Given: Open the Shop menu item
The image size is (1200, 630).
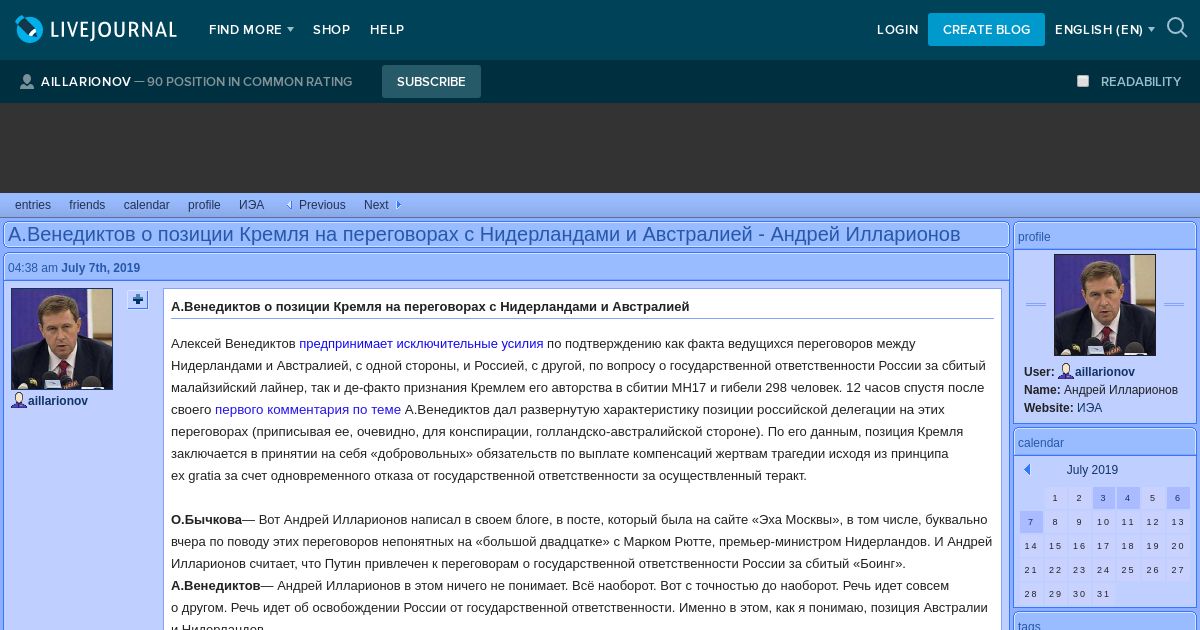Looking at the screenshot, I should (331, 30).
